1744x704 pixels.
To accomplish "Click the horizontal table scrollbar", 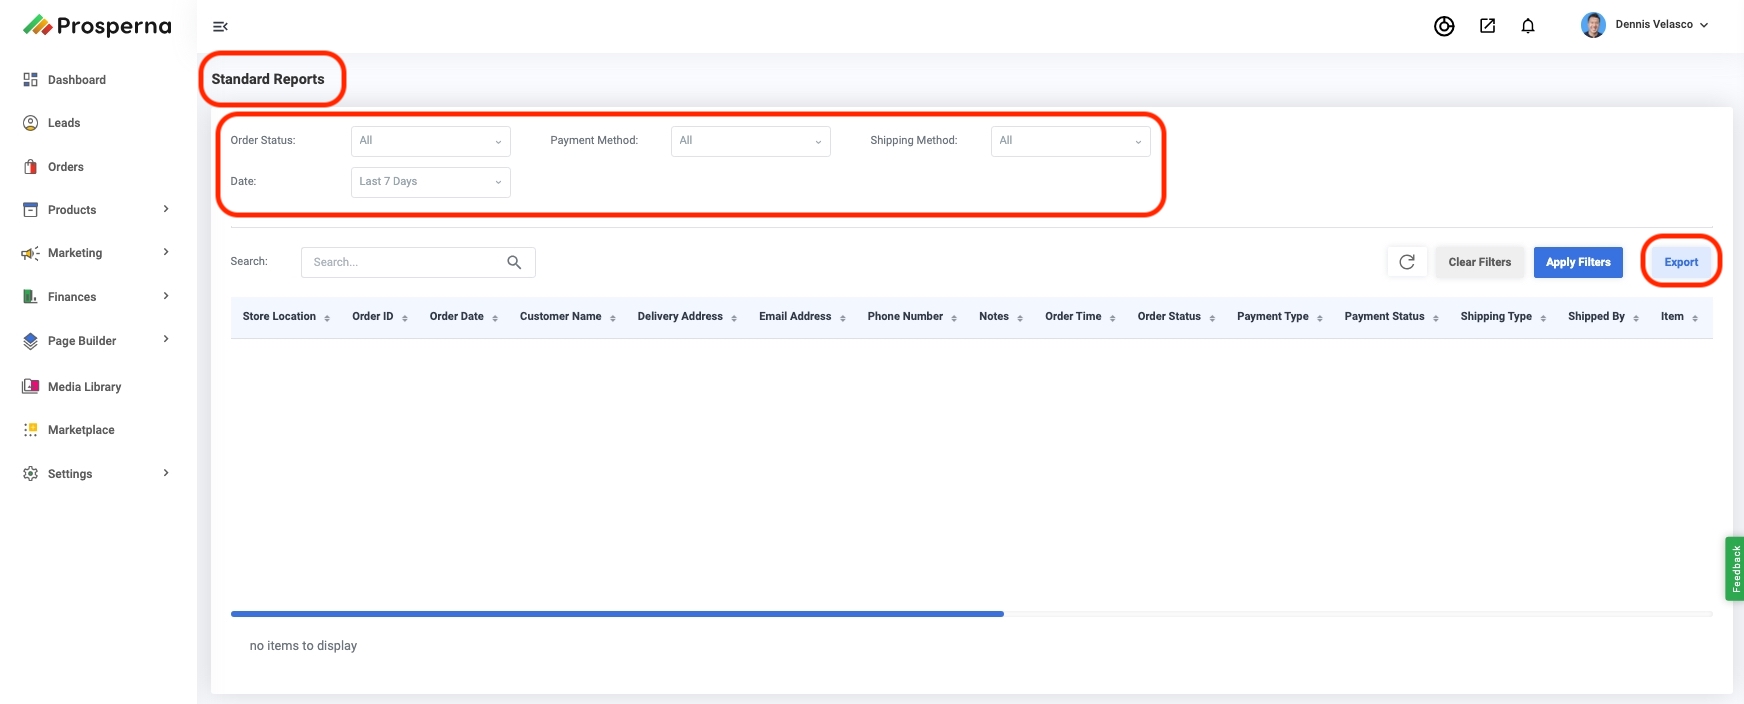I will pos(617,614).
